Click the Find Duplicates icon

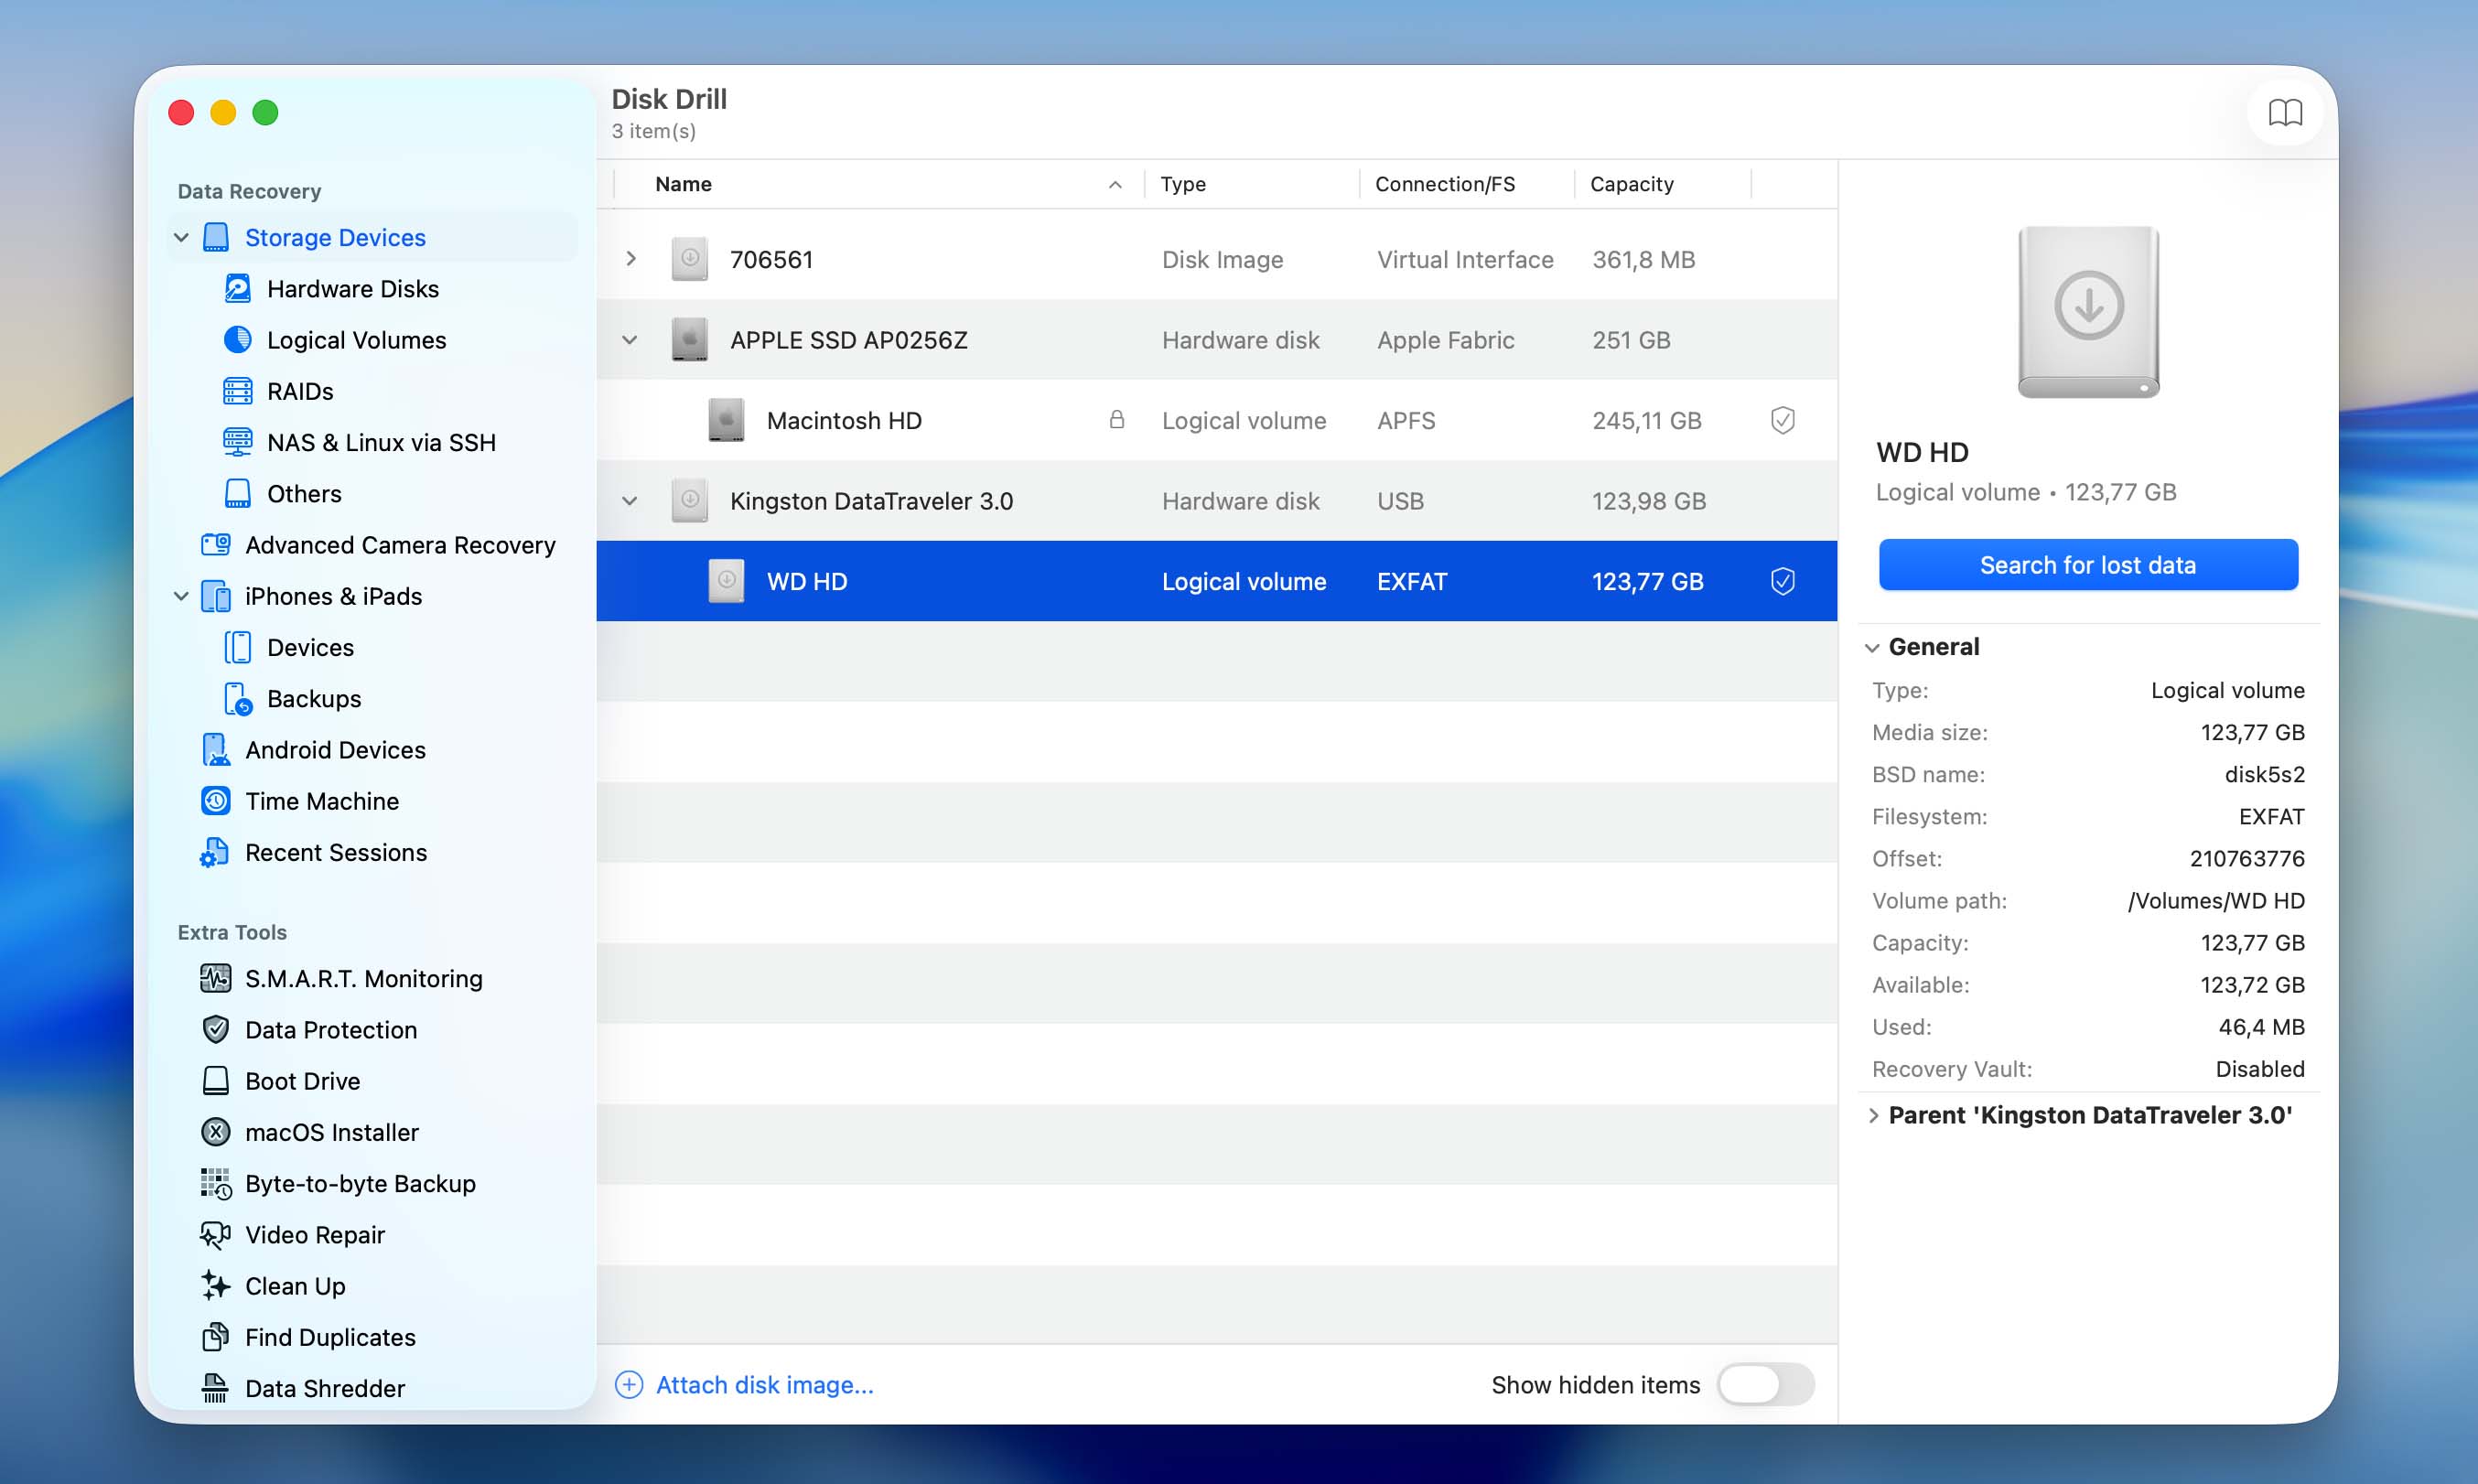click(215, 1336)
